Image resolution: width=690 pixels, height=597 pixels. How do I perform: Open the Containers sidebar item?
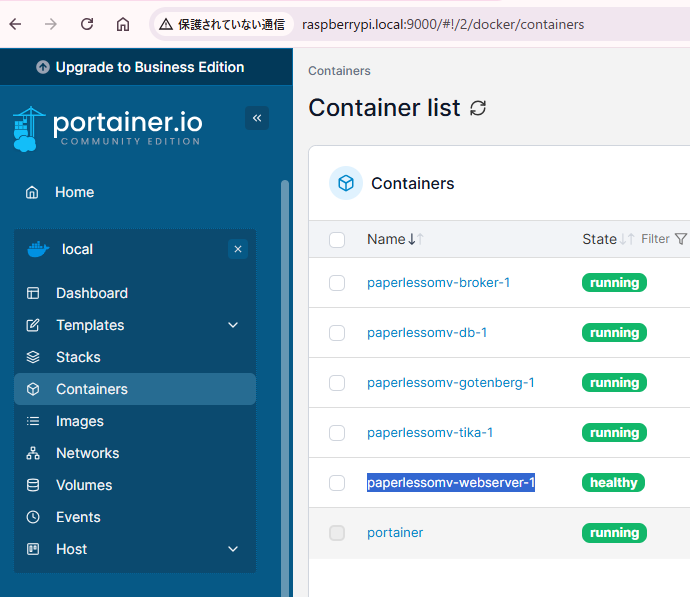tap(135, 389)
